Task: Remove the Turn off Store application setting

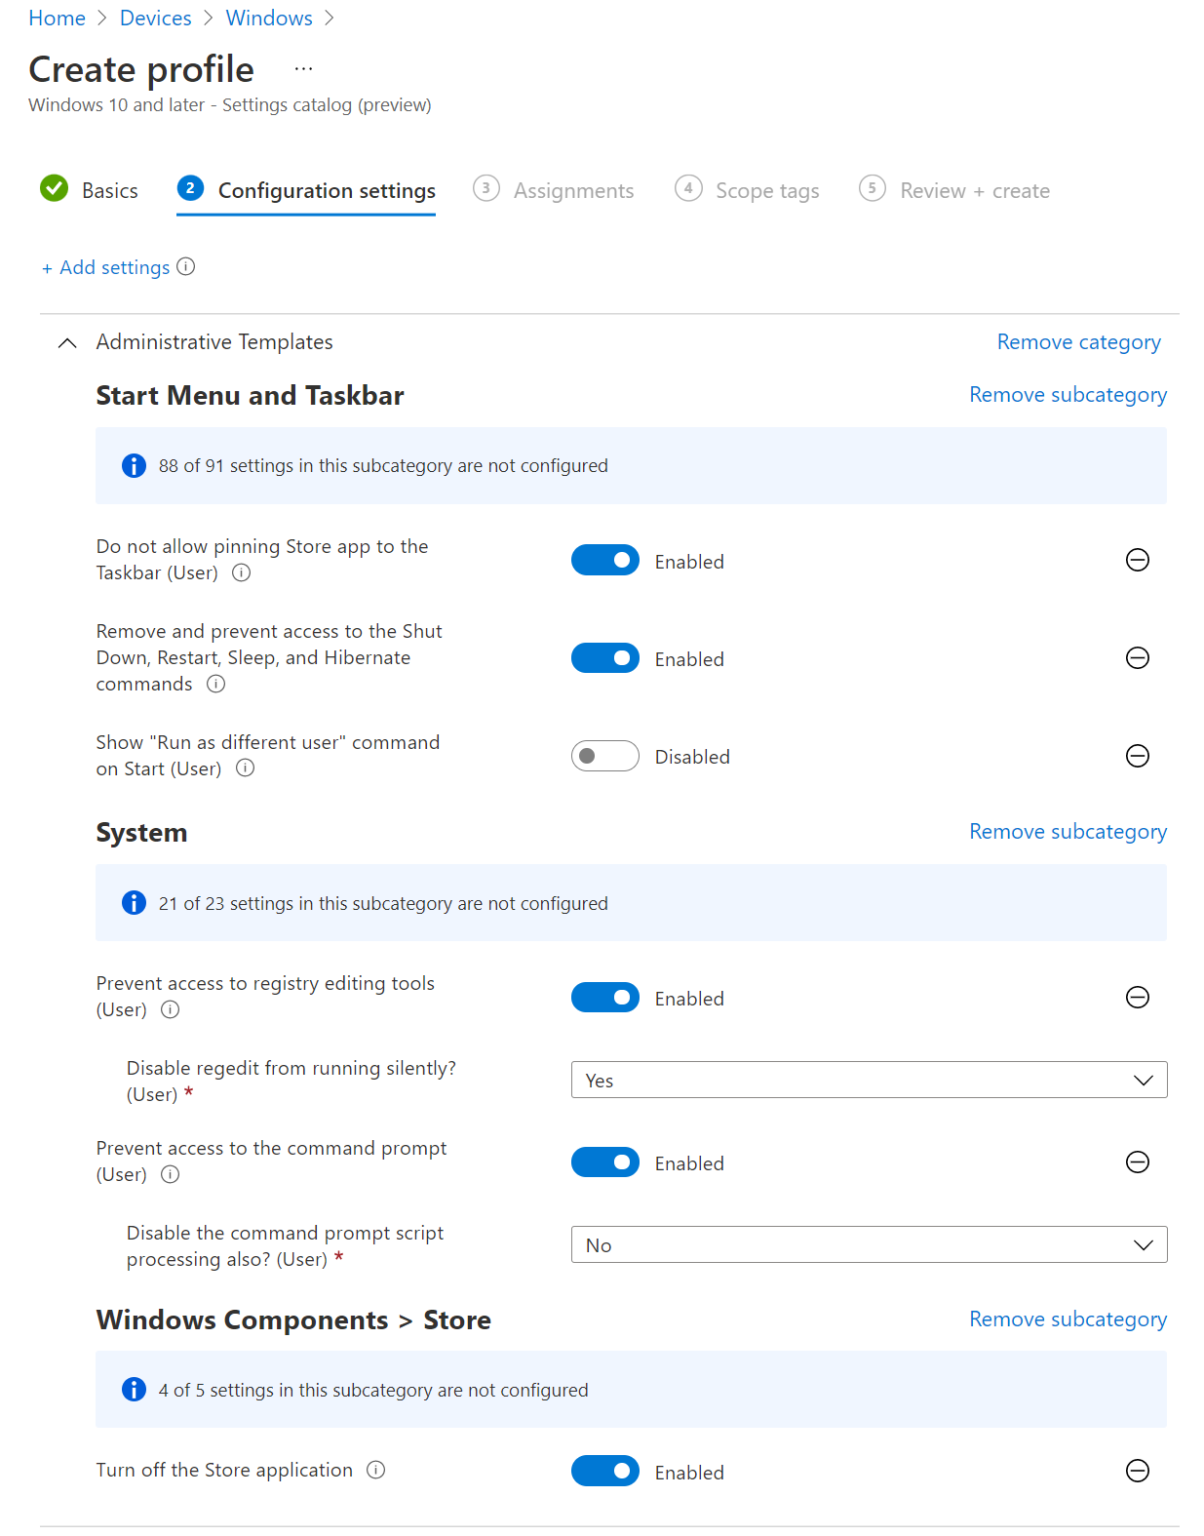Action: 1137,1471
